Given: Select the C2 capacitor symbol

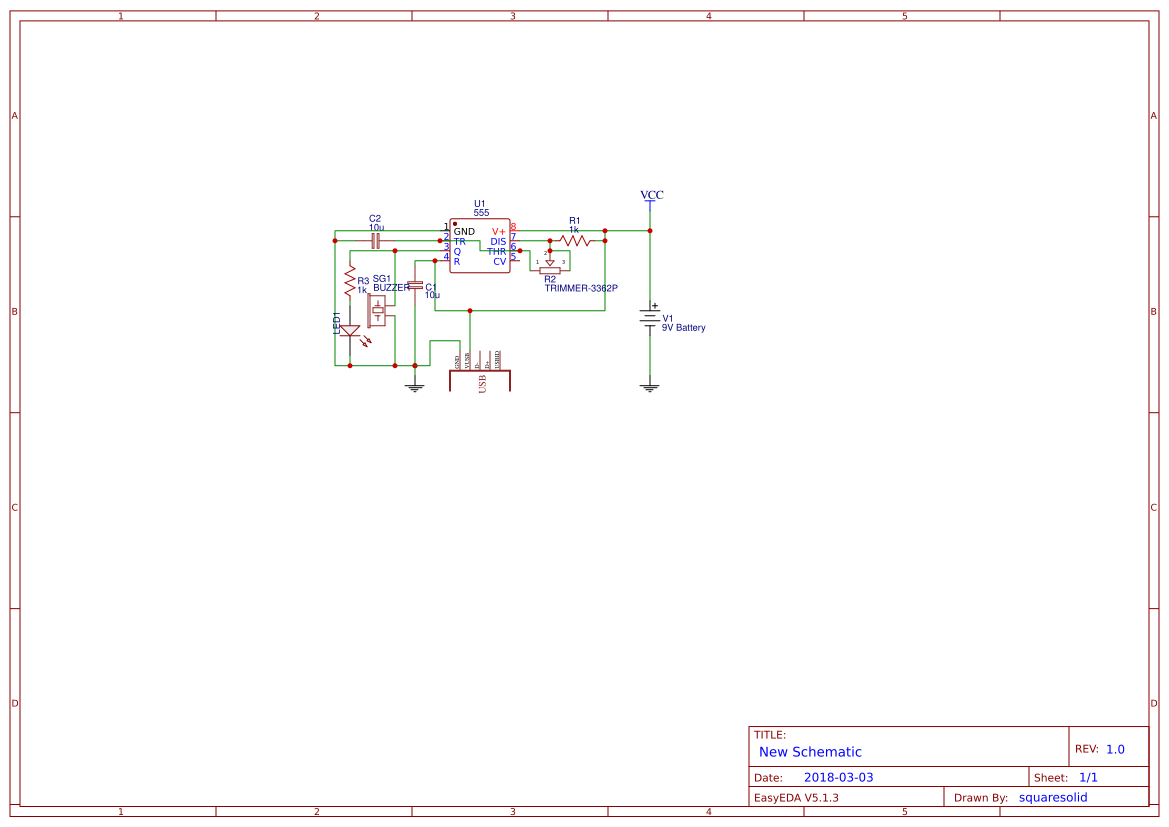Looking at the screenshot, I should (376, 241).
